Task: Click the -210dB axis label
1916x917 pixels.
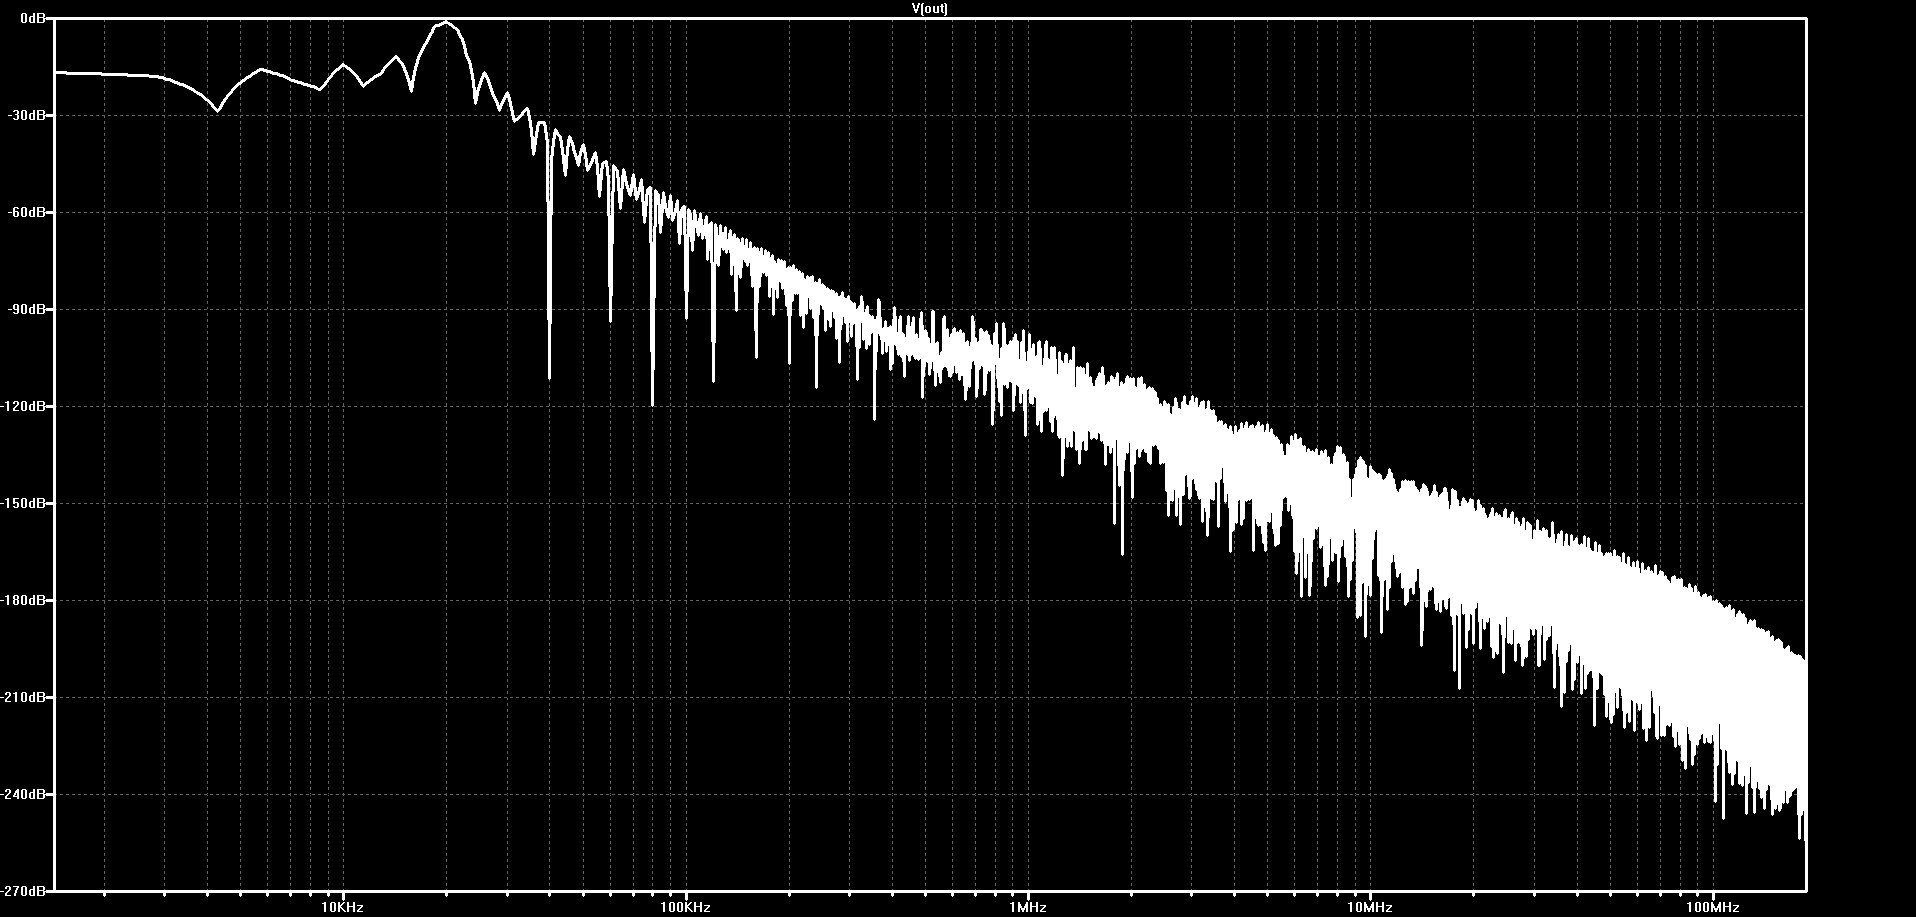Action: (26, 697)
